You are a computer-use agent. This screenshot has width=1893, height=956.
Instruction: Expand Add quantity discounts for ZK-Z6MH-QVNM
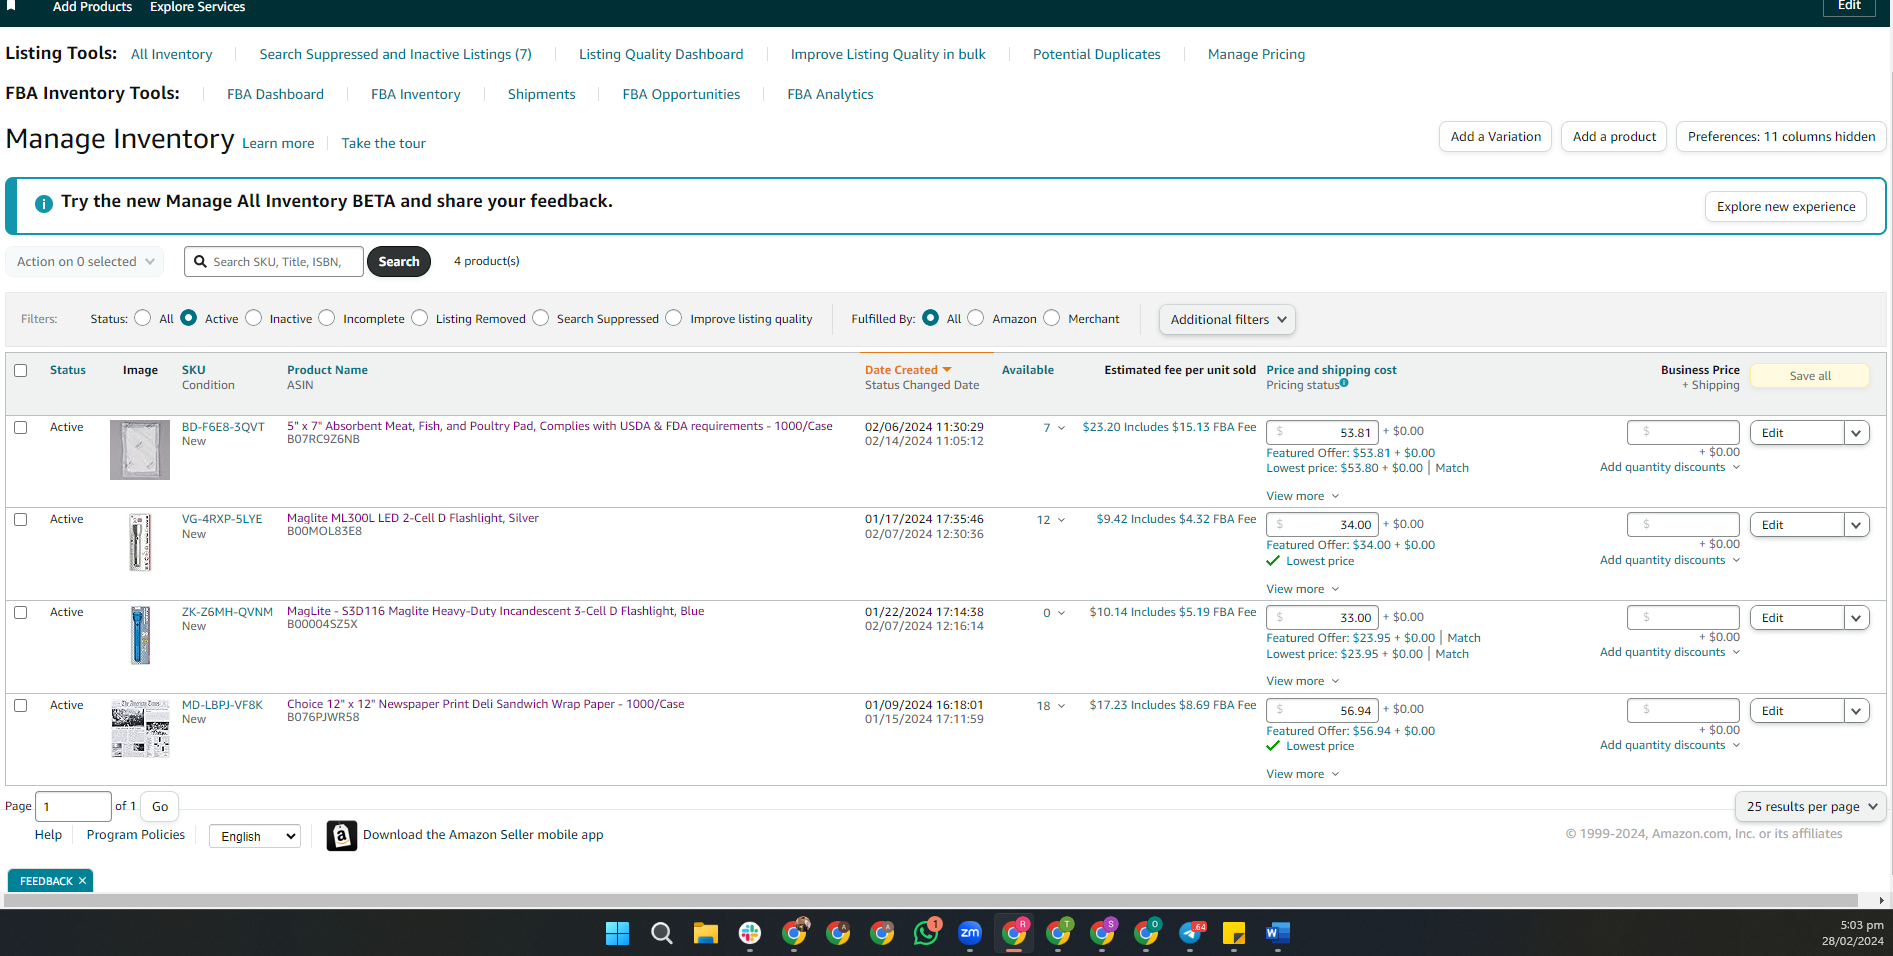coord(1670,652)
